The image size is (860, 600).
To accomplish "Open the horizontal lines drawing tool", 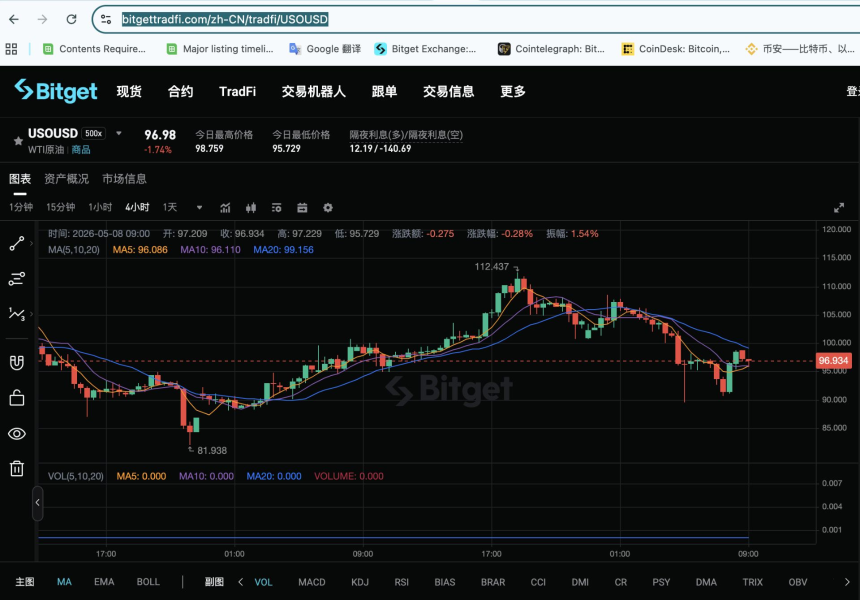I will coord(16,279).
